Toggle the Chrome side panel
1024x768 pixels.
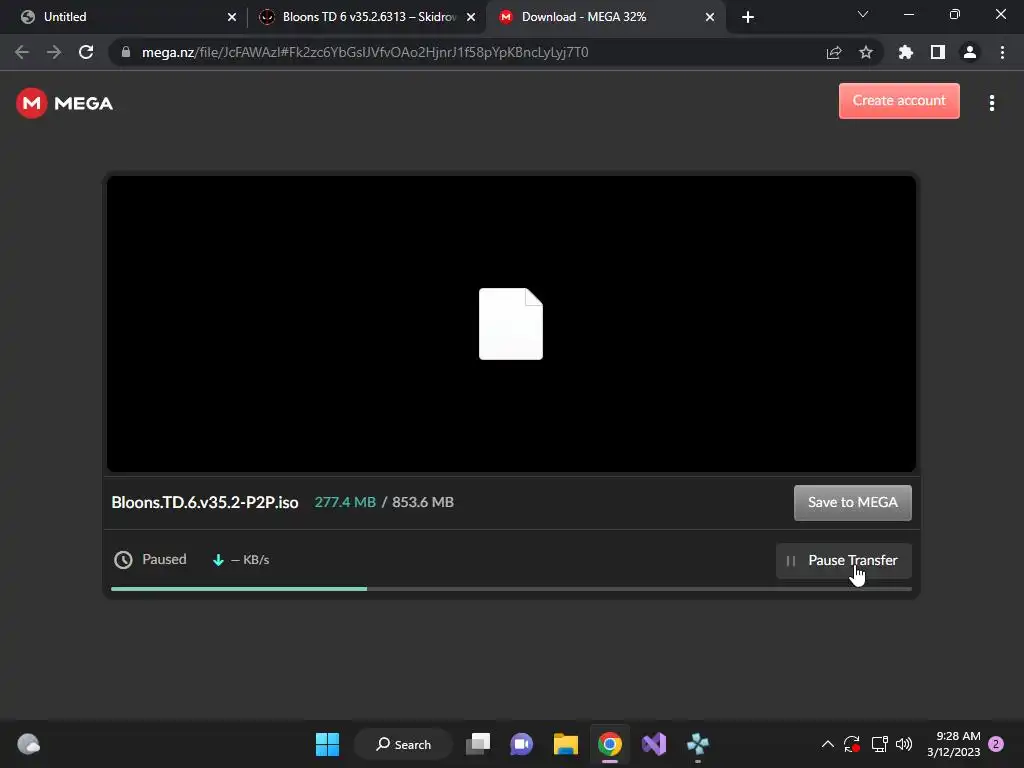(x=938, y=52)
